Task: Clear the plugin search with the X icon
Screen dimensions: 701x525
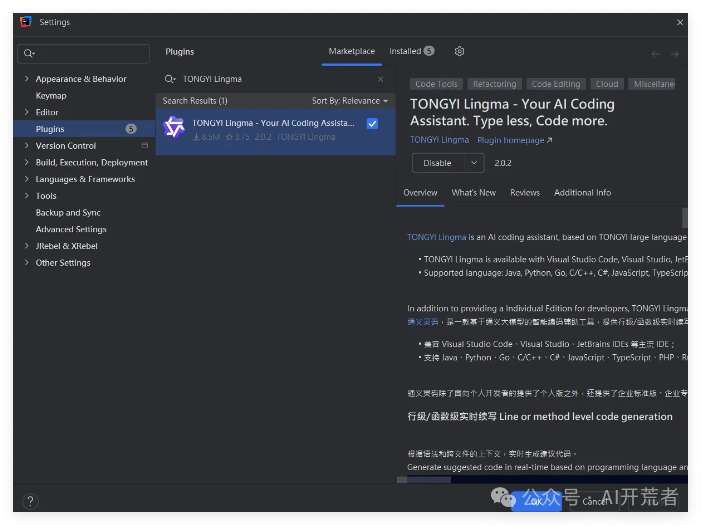Action: (x=380, y=79)
